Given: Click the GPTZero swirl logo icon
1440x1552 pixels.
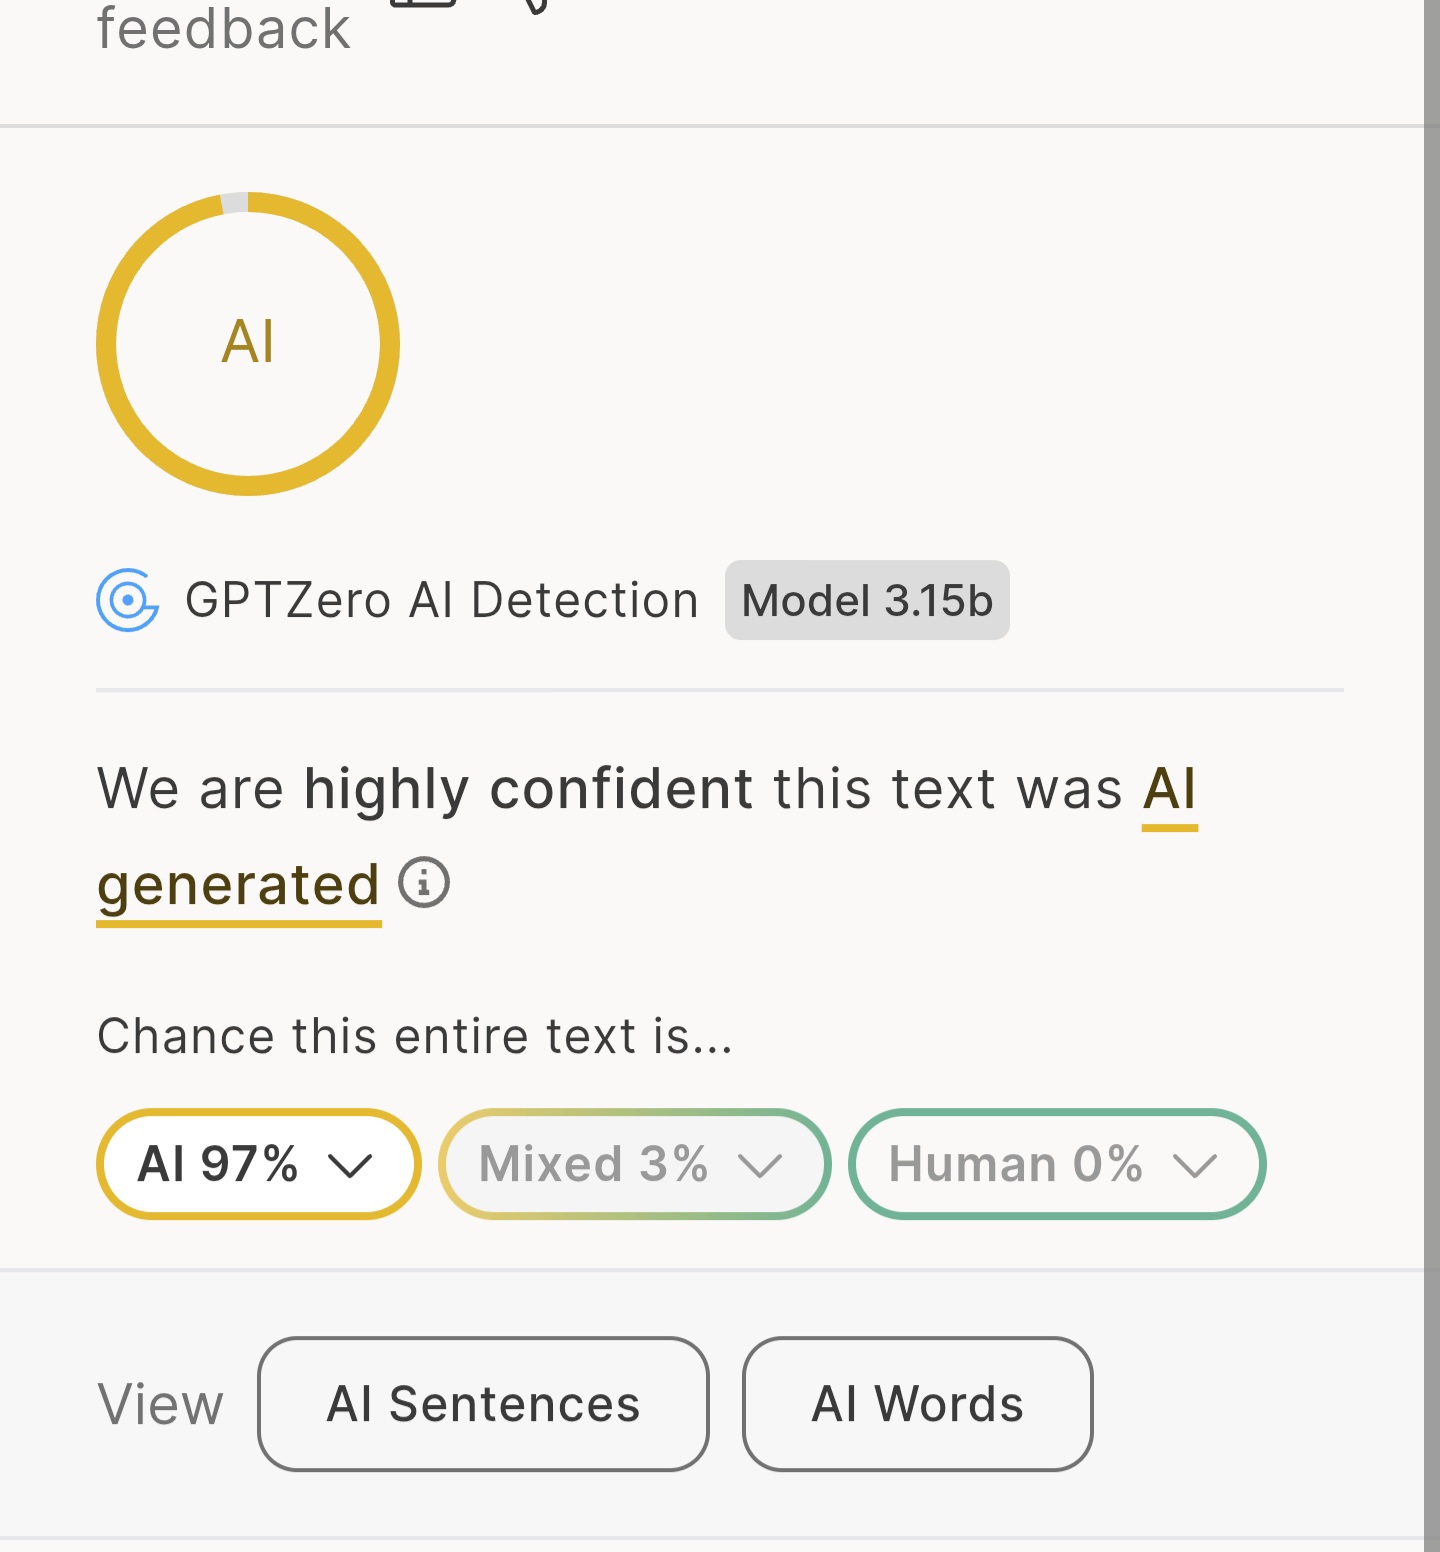Looking at the screenshot, I should [x=127, y=600].
